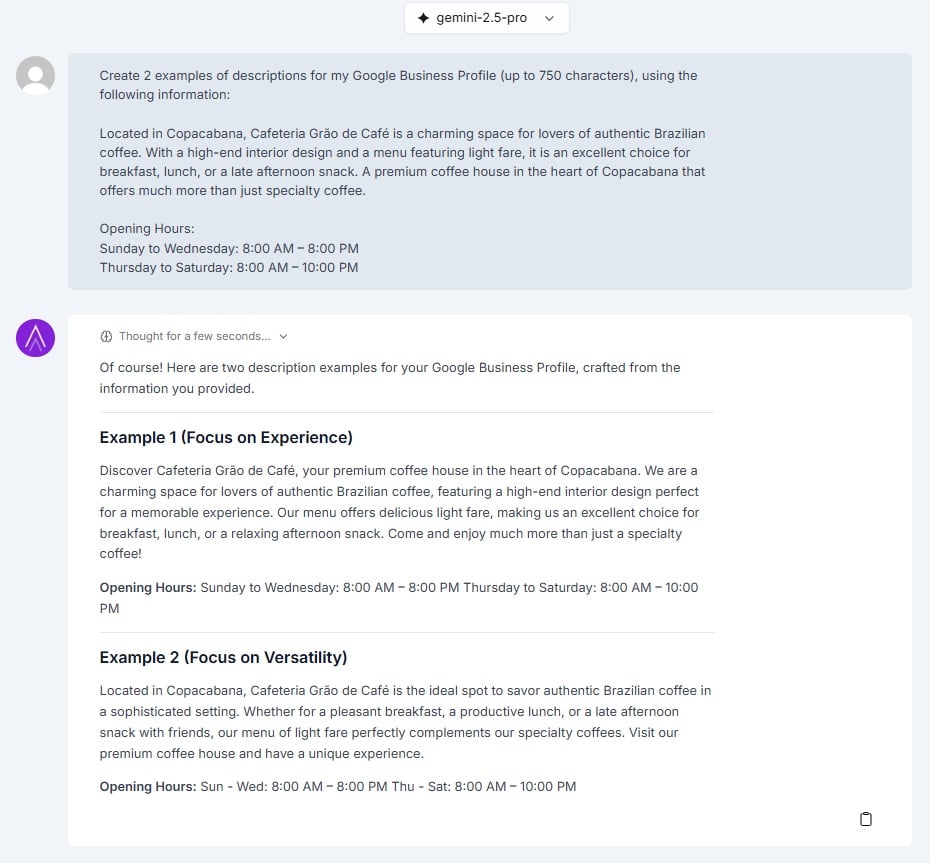Expand the "Thought for a few seconds" section
The width and height of the screenshot is (930, 863).
point(195,336)
